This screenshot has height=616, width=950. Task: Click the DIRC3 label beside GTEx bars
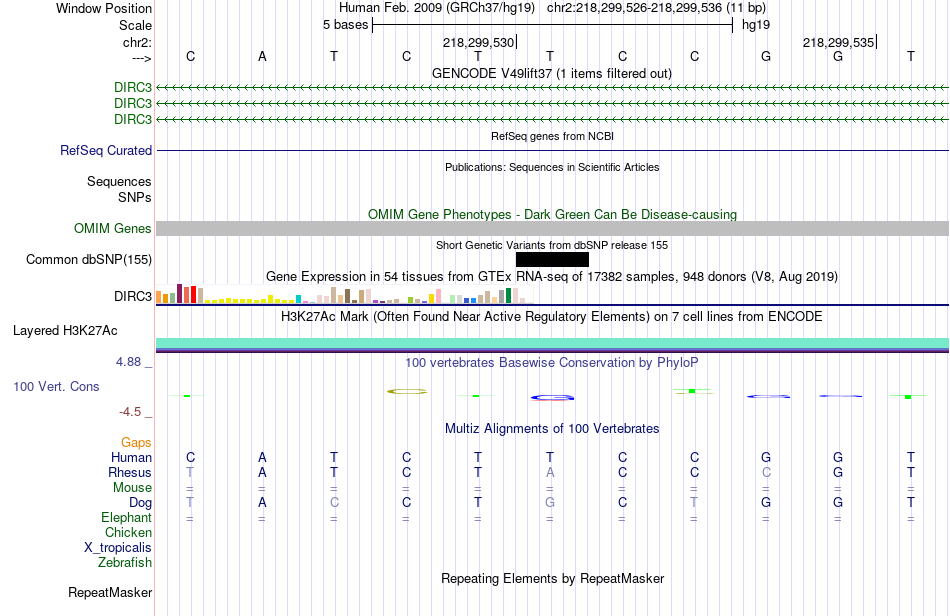coord(133,296)
